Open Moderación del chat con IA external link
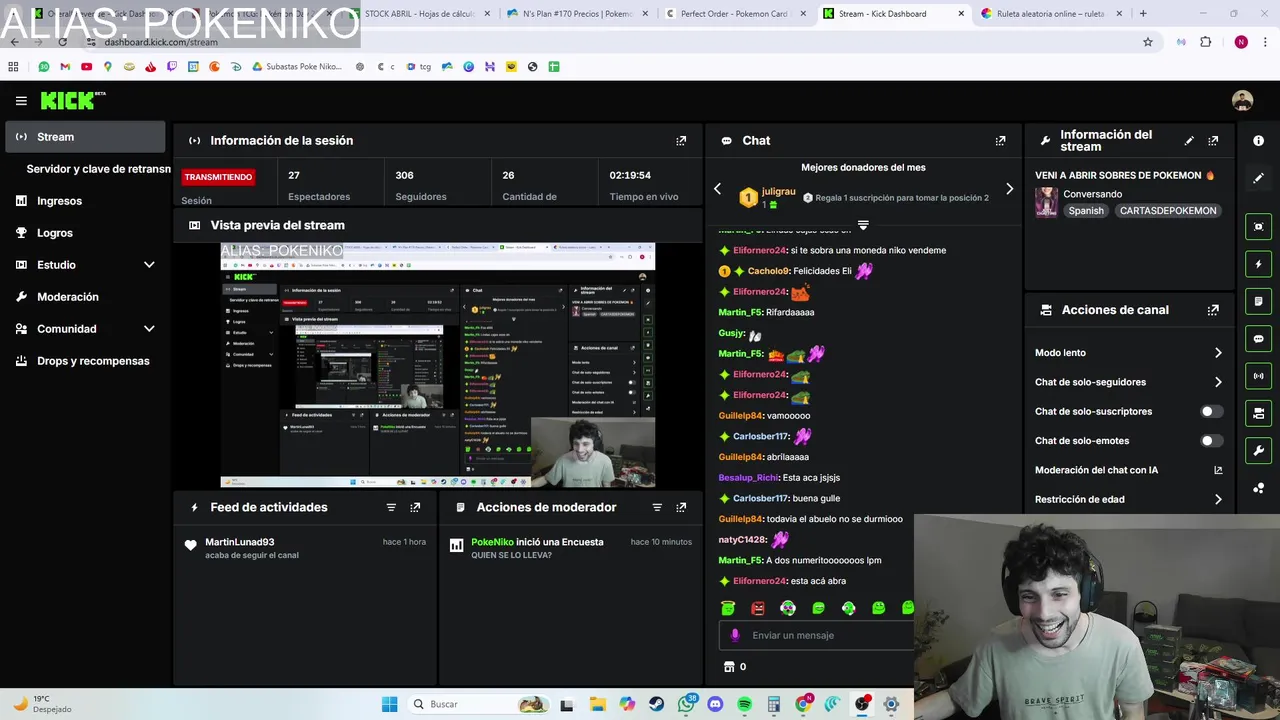 tap(1218, 470)
